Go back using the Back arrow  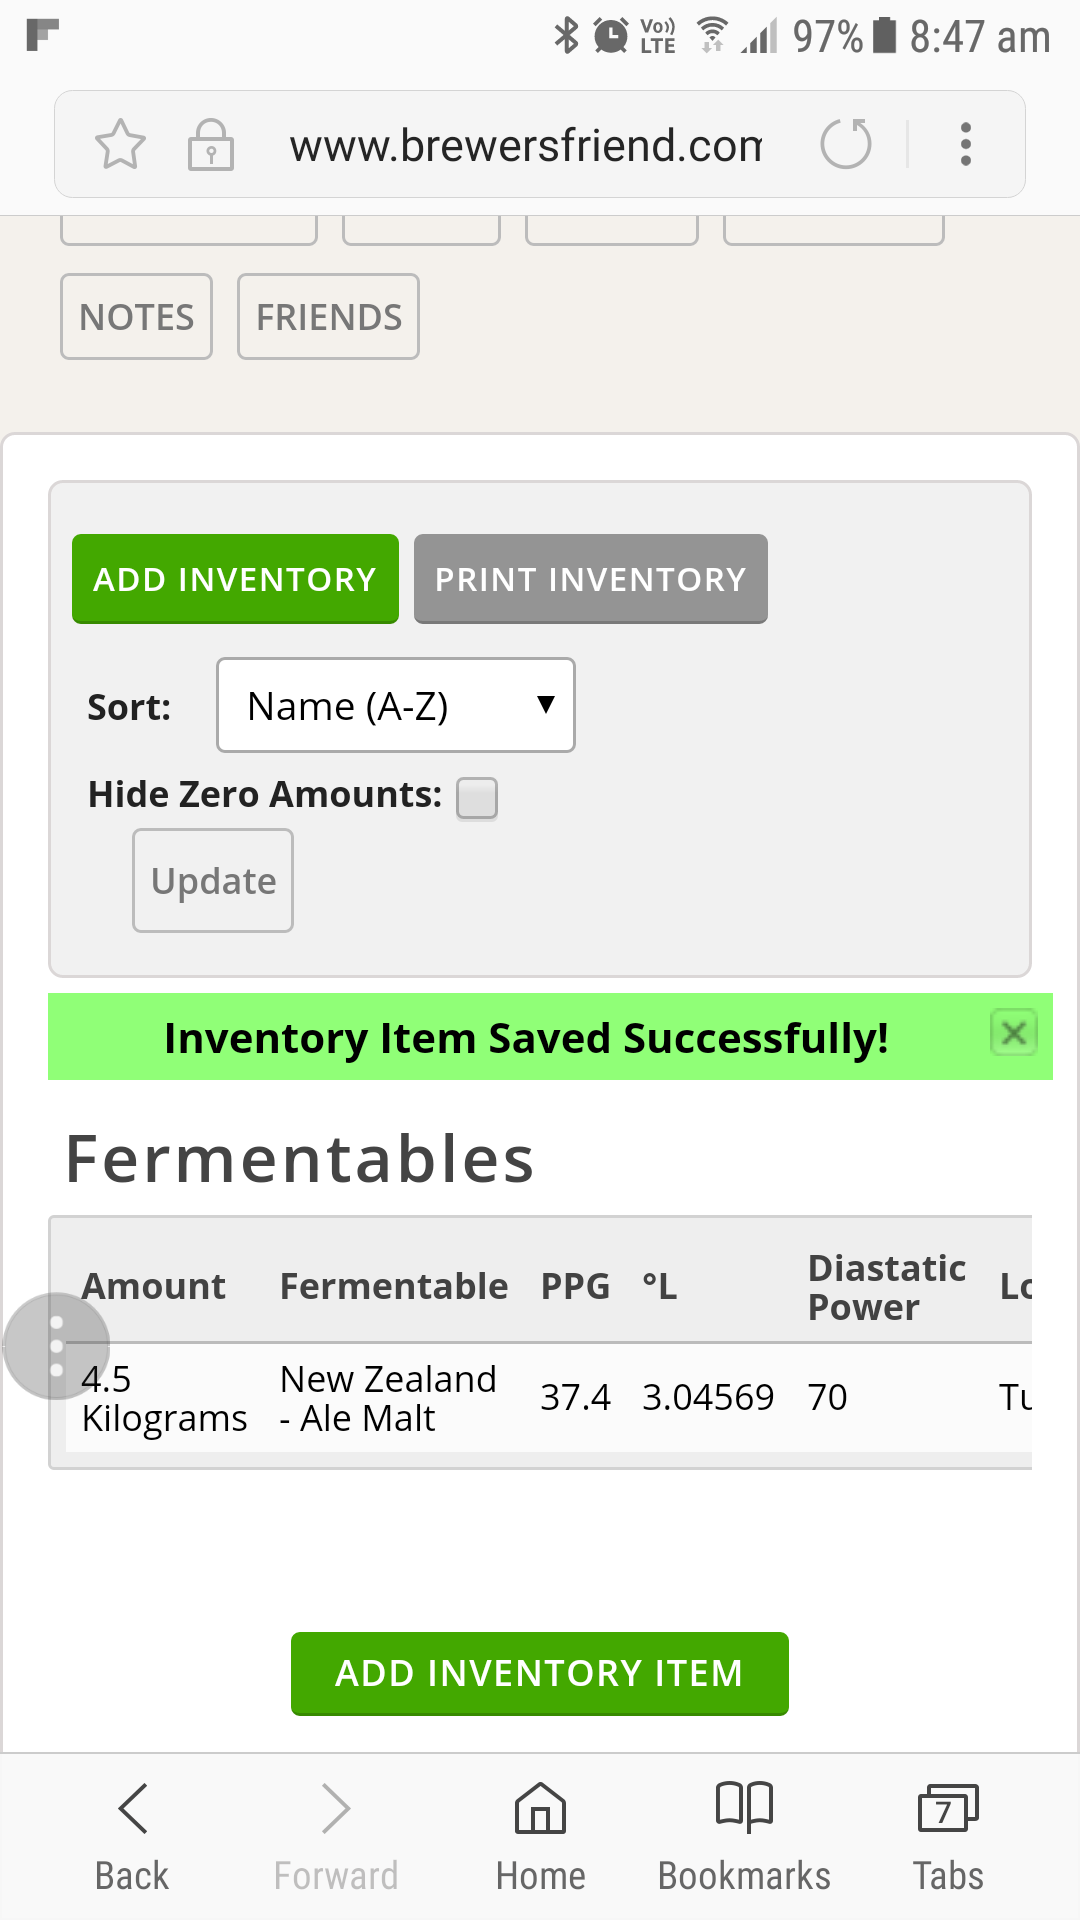[132, 1836]
